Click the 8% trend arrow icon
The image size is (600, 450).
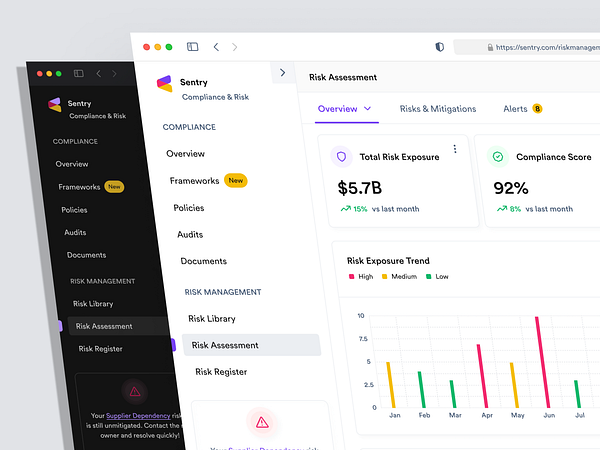(502, 209)
